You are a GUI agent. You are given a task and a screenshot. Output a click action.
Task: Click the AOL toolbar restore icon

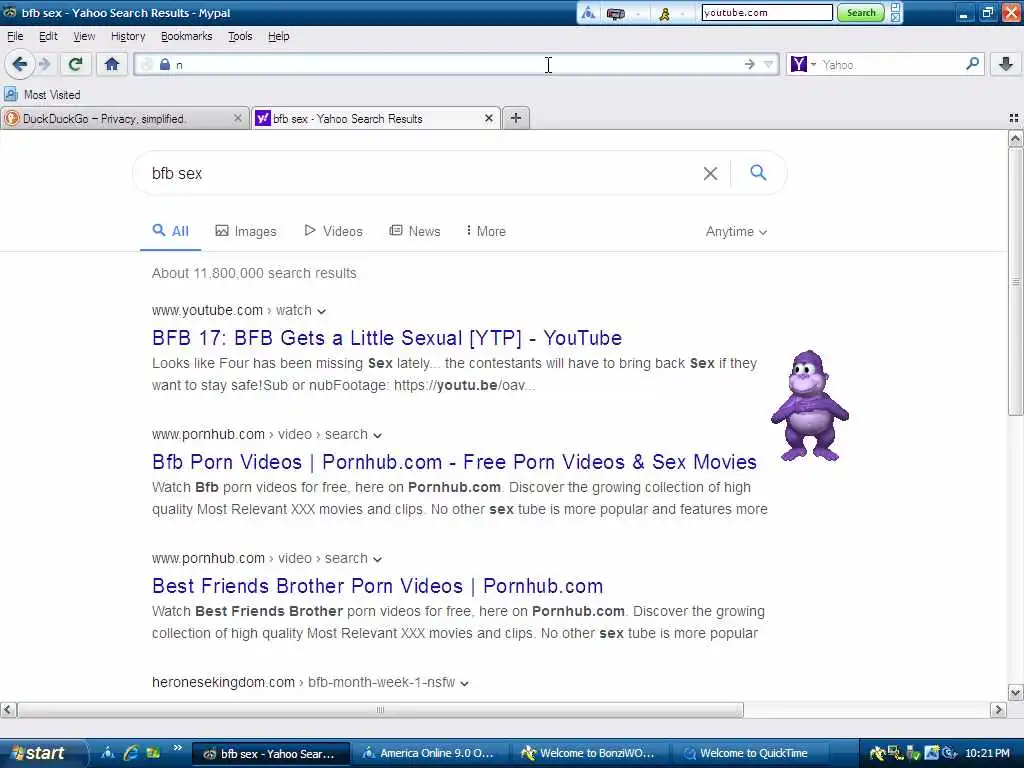(x=895, y=7)
